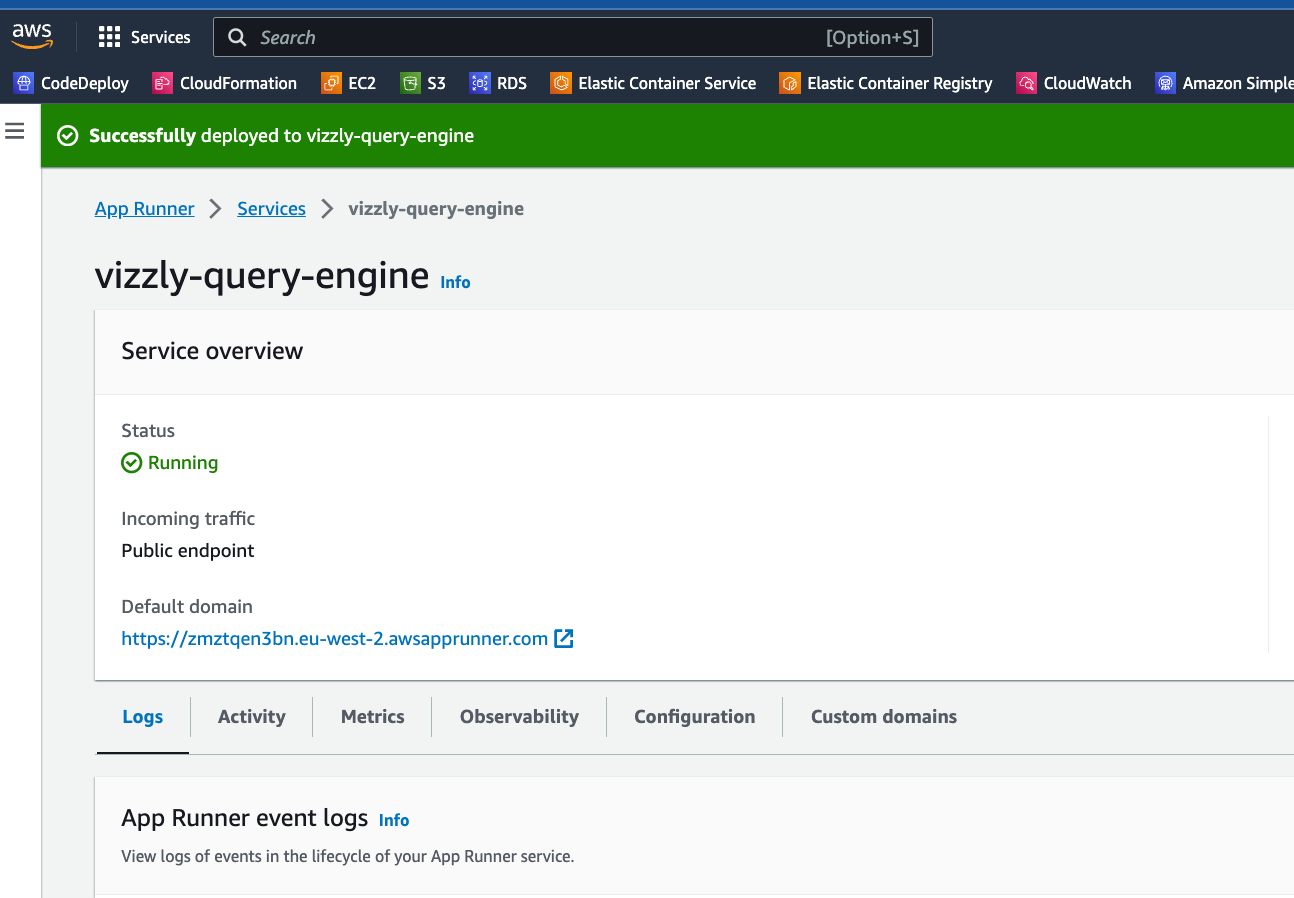Click the vizzly-query-engine page title
Screen dimensions: 1294x898
[x=262, y=275]
